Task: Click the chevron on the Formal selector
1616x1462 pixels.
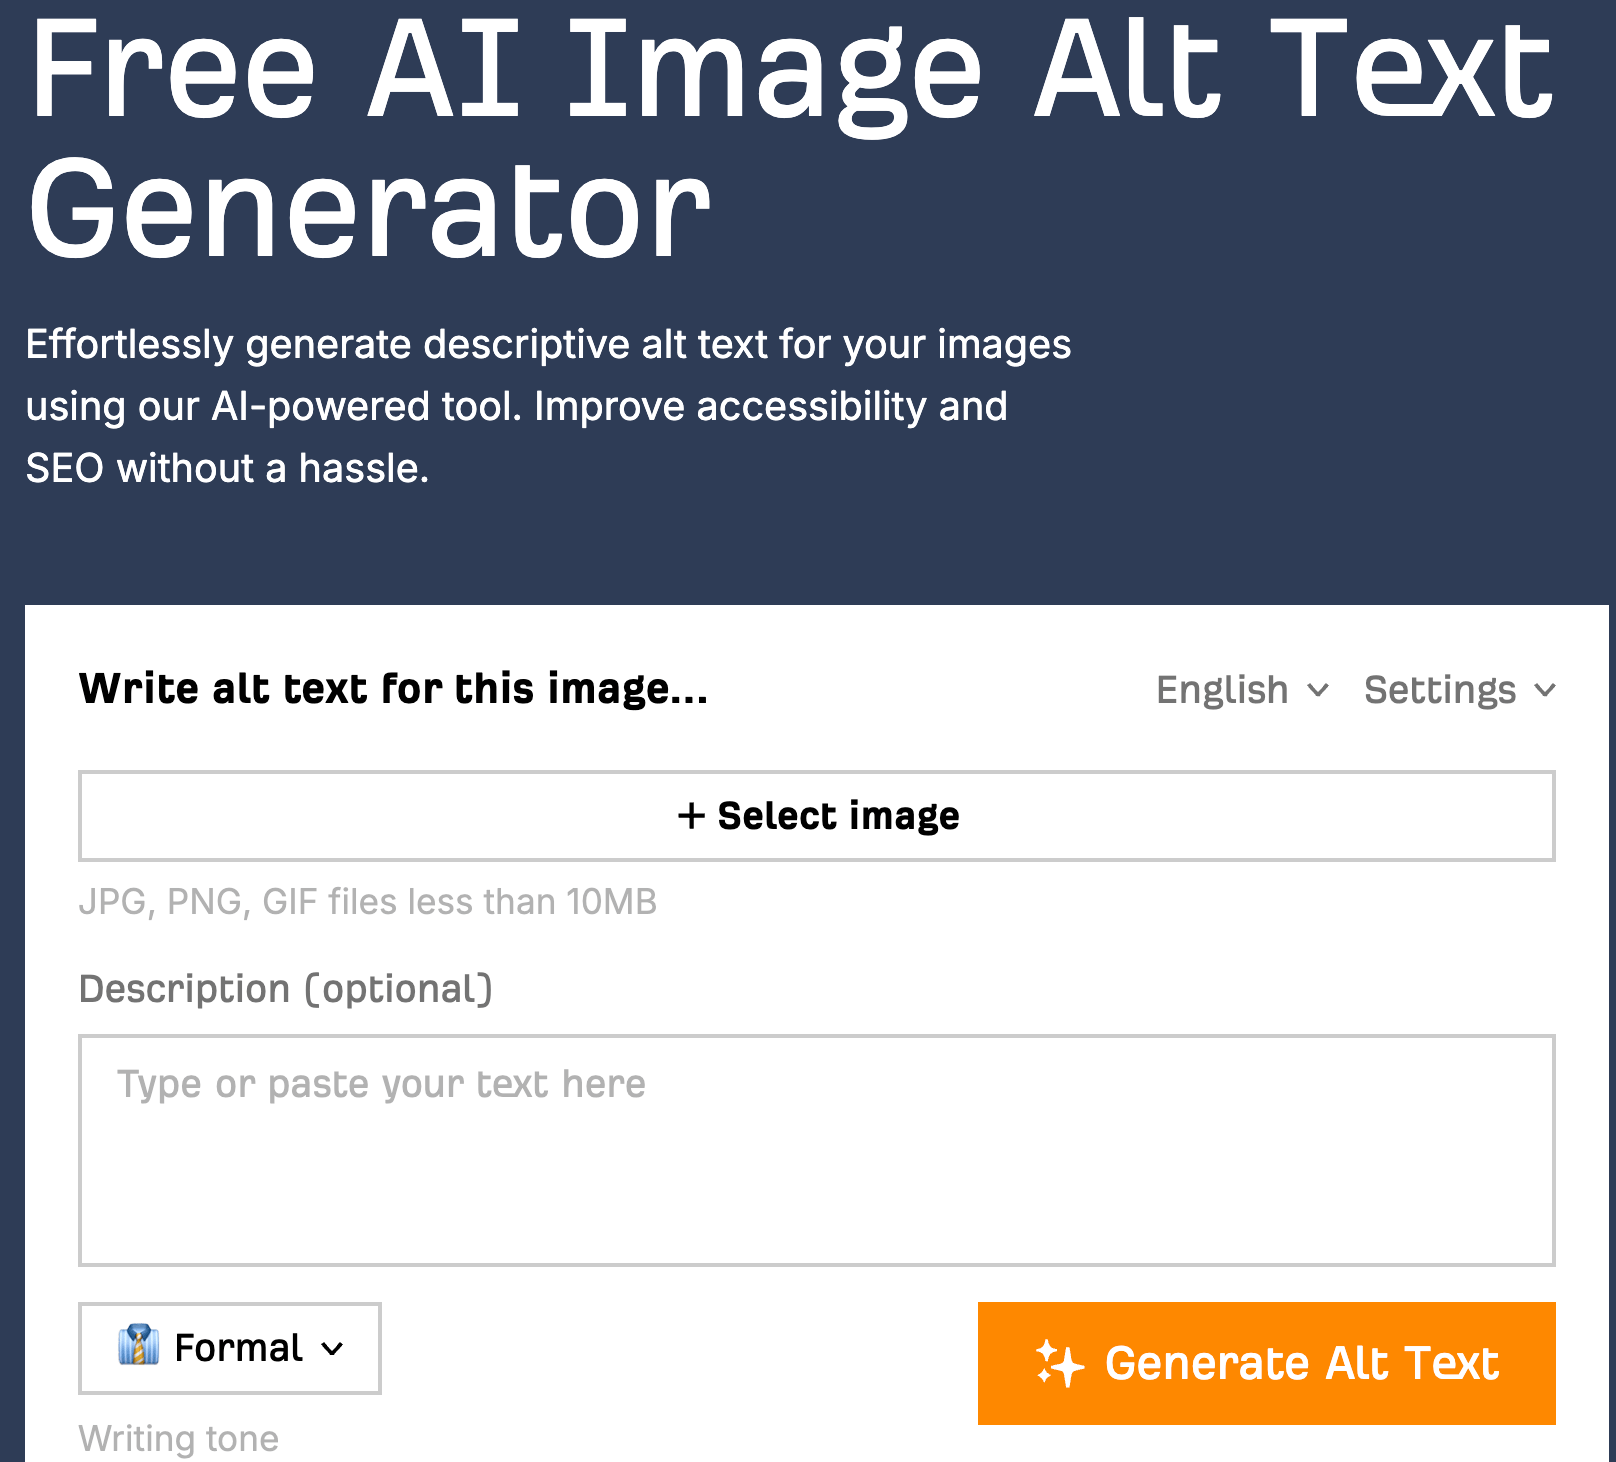Action: click(x=333, y=1350)
